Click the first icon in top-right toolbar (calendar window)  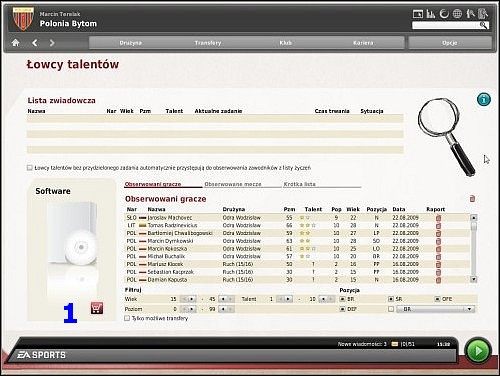tap(418, 14)
